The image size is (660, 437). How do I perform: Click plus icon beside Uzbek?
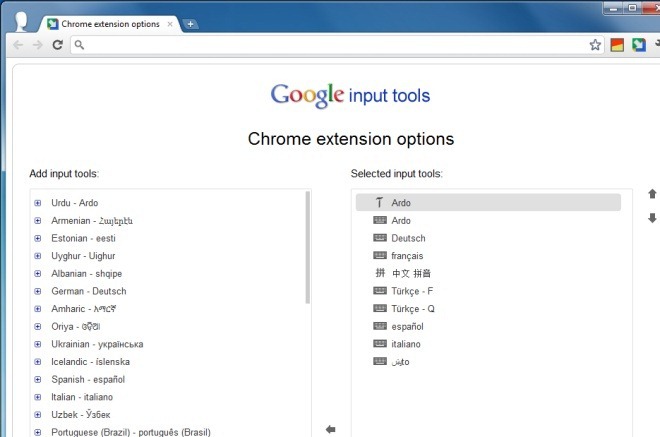38,415
